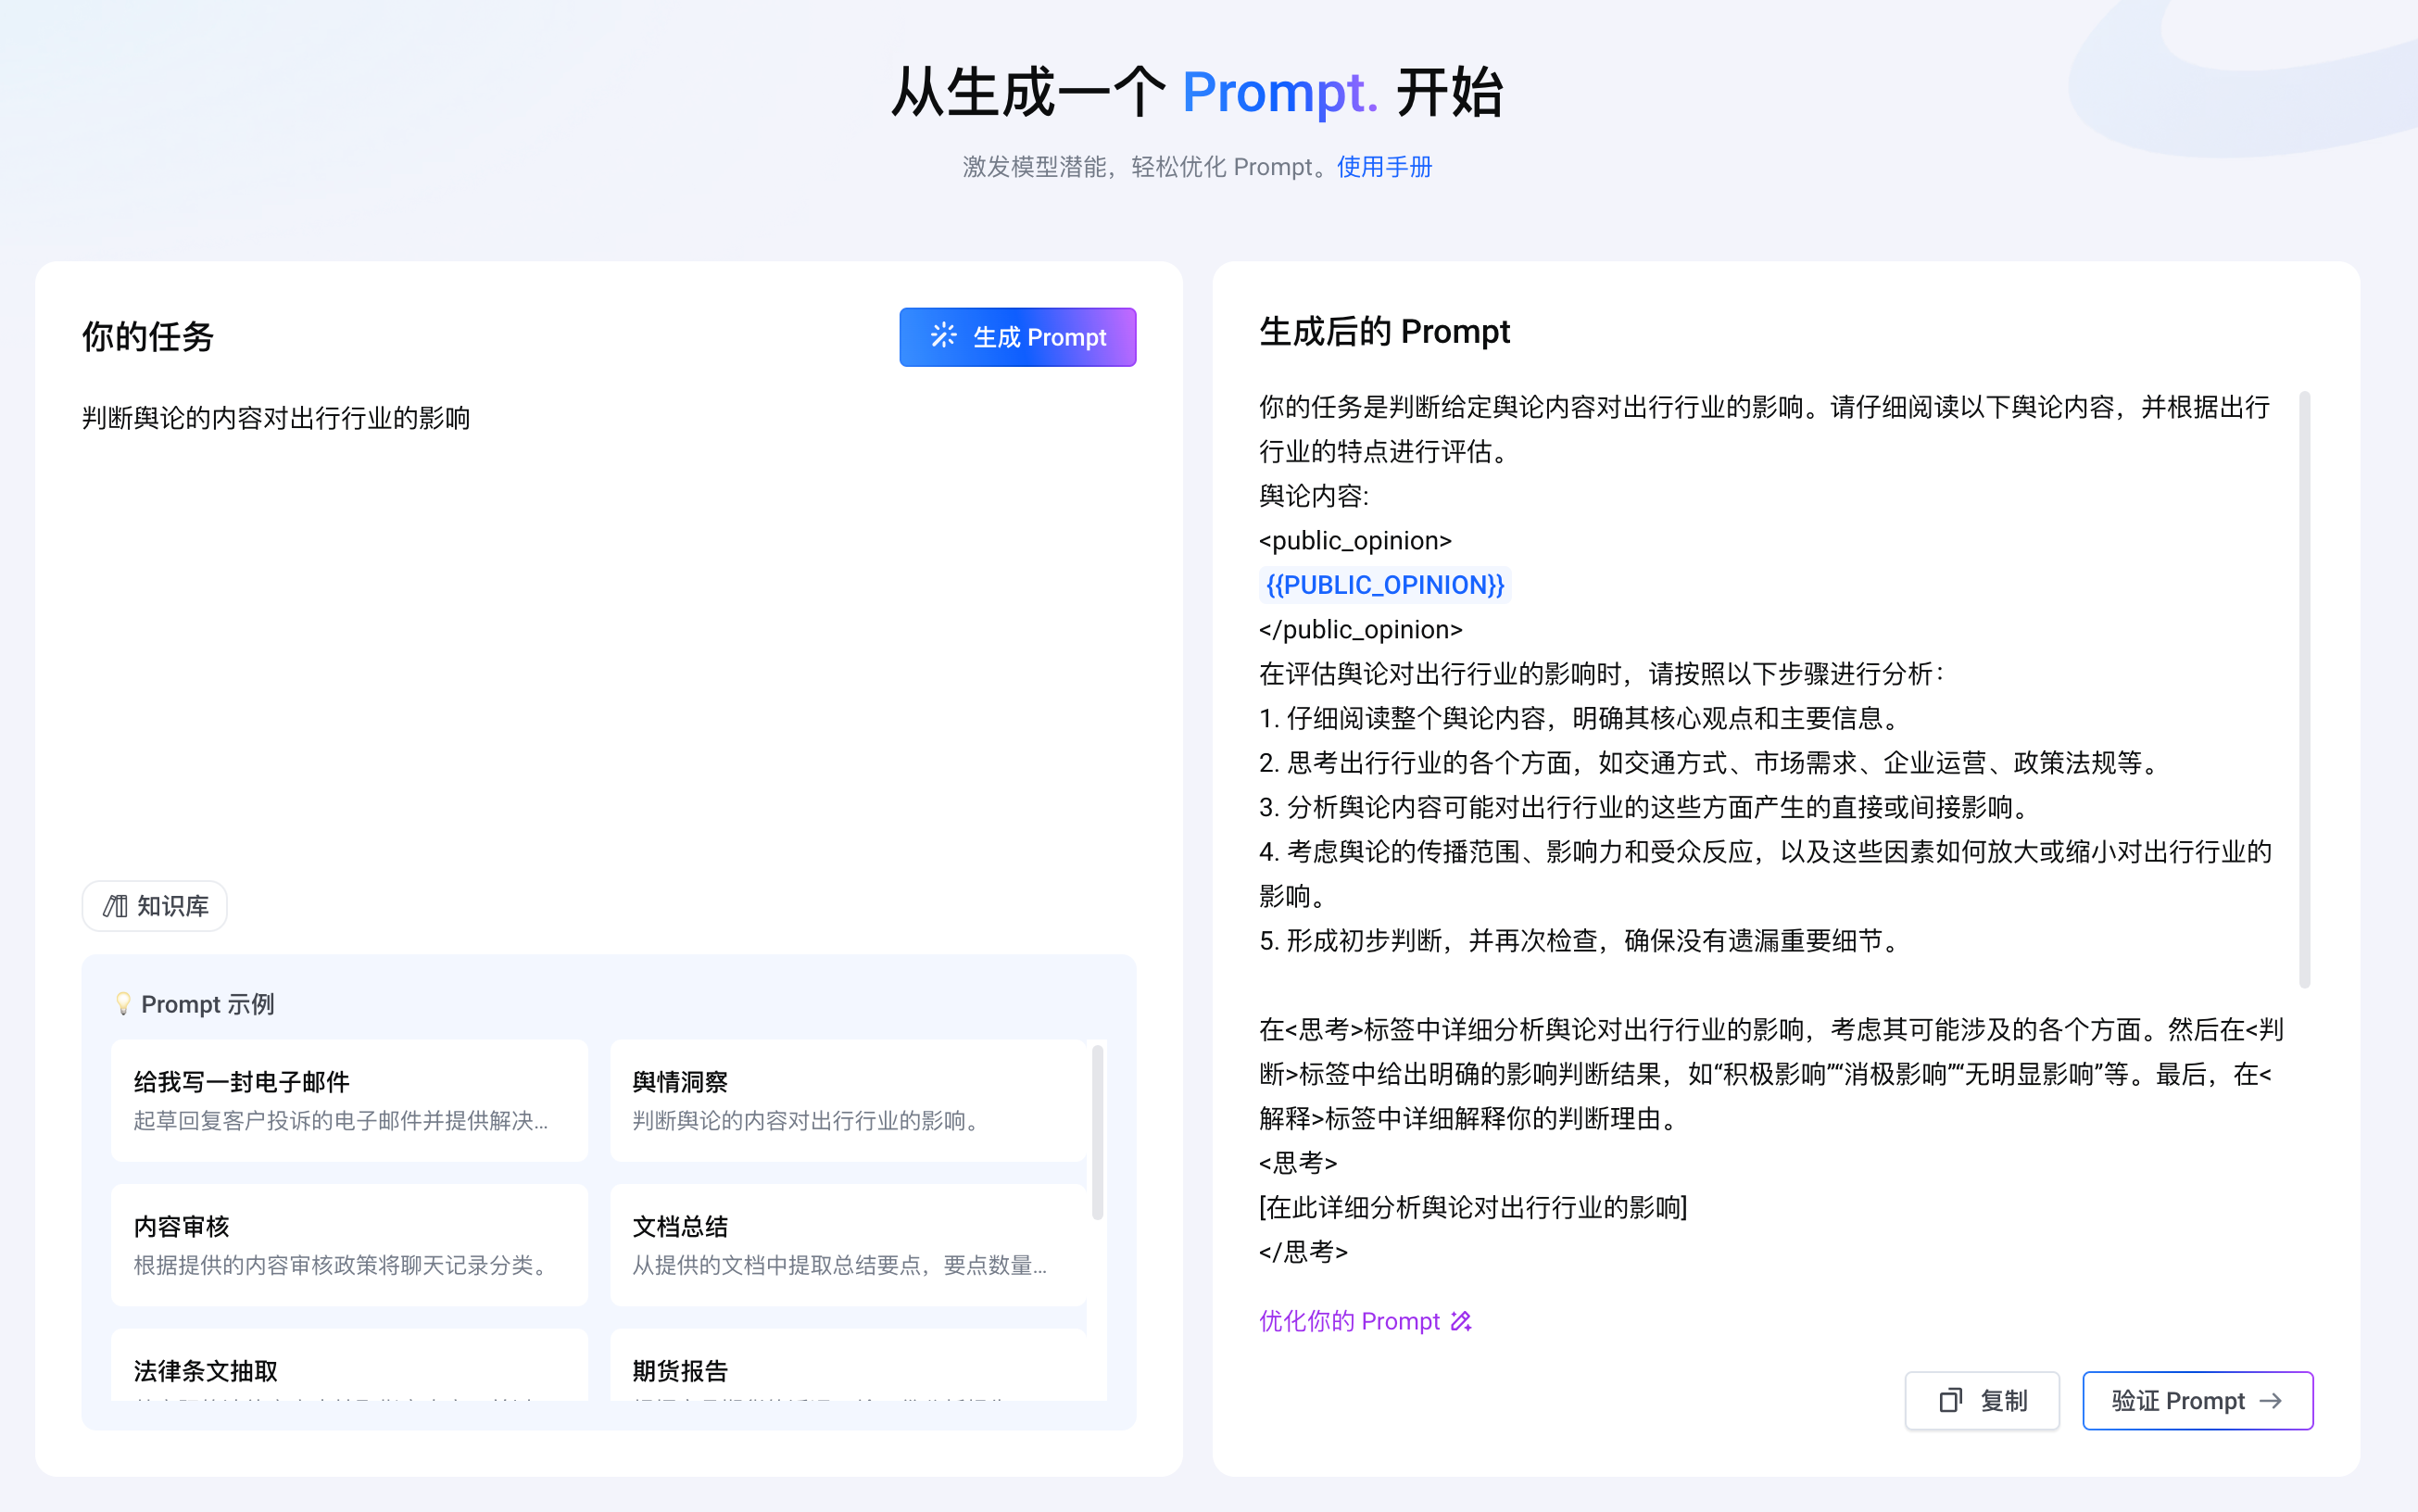Select the 给我写一封电子邮件 example card
This screenshot has width=2418, height=1512.
coord(349,1100)
